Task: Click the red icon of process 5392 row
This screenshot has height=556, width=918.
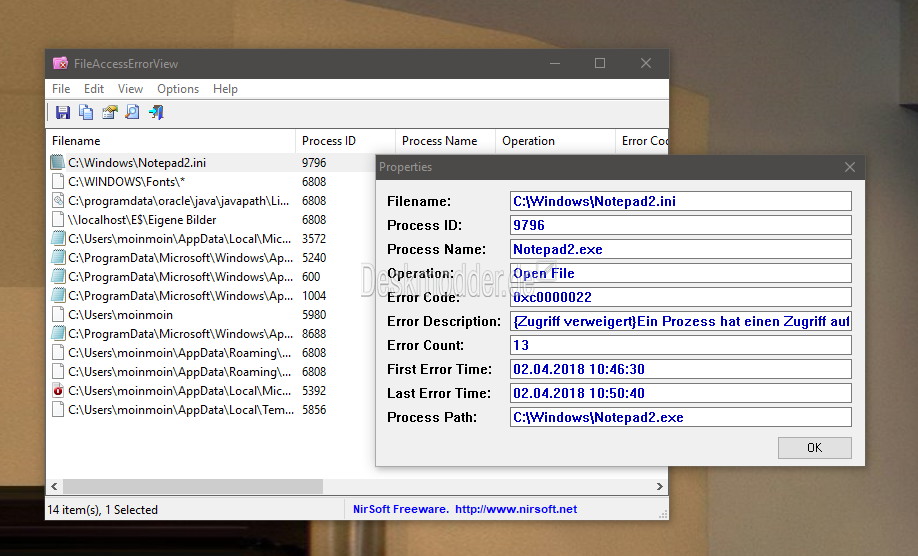Action: [57, 390]
